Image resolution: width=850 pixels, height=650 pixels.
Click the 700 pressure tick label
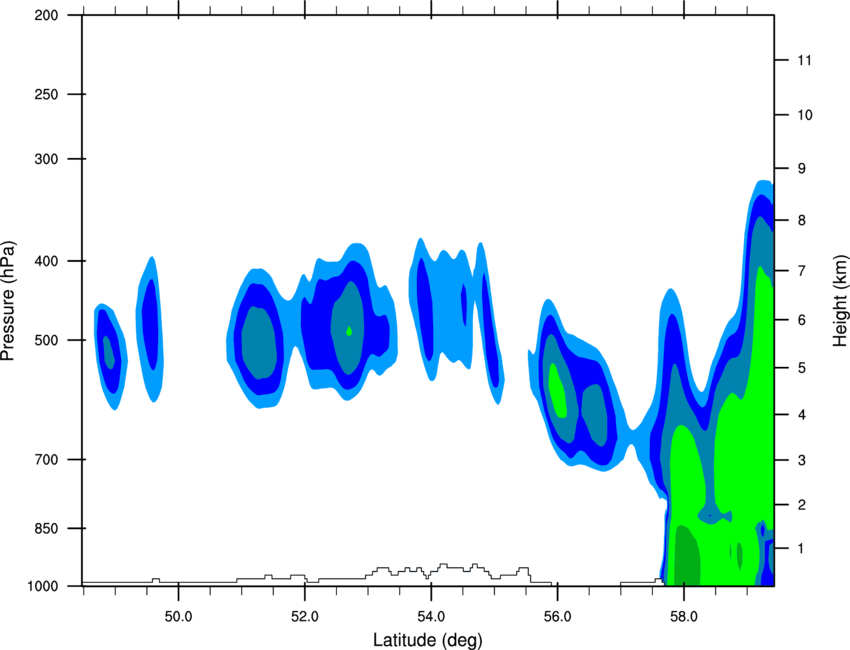[46, 460]
